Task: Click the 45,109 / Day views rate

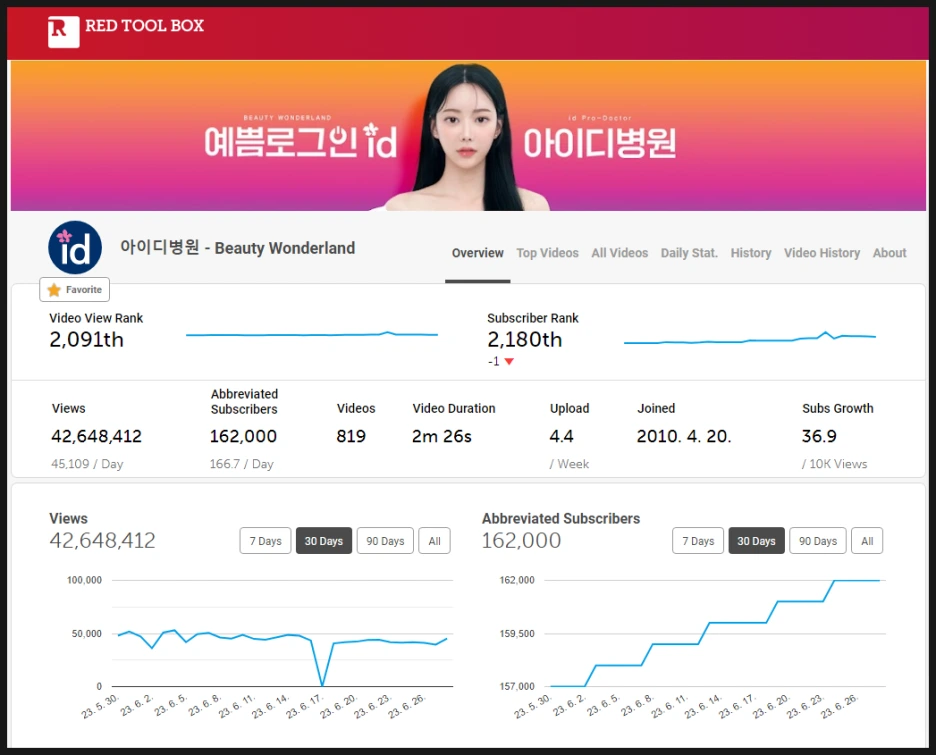Action: point(87,464)
